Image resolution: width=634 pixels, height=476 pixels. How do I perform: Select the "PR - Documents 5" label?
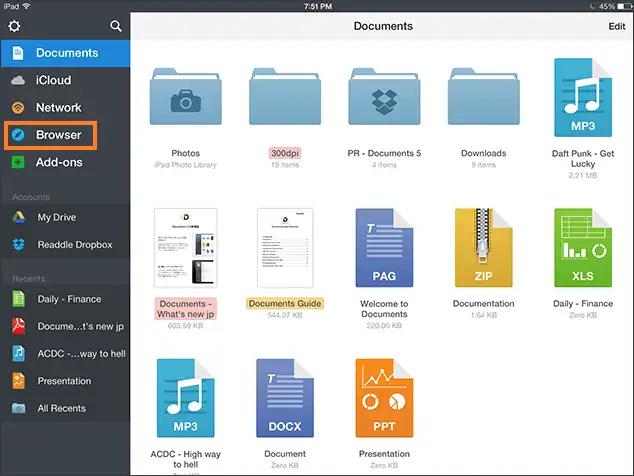[384, 153]
